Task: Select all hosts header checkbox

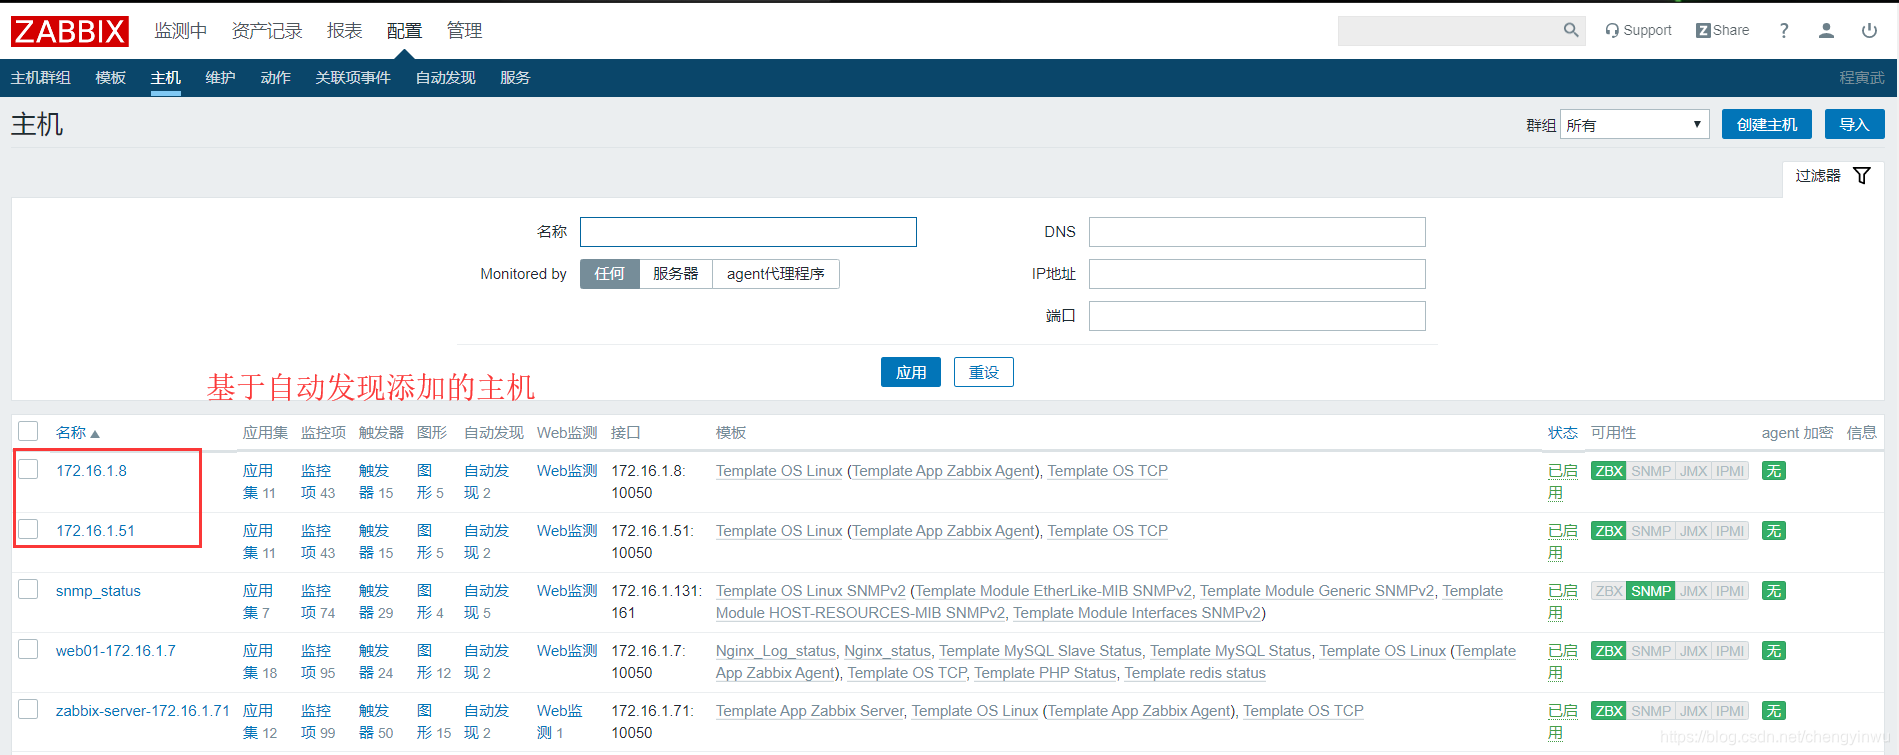Action: (x=28, y=431)
